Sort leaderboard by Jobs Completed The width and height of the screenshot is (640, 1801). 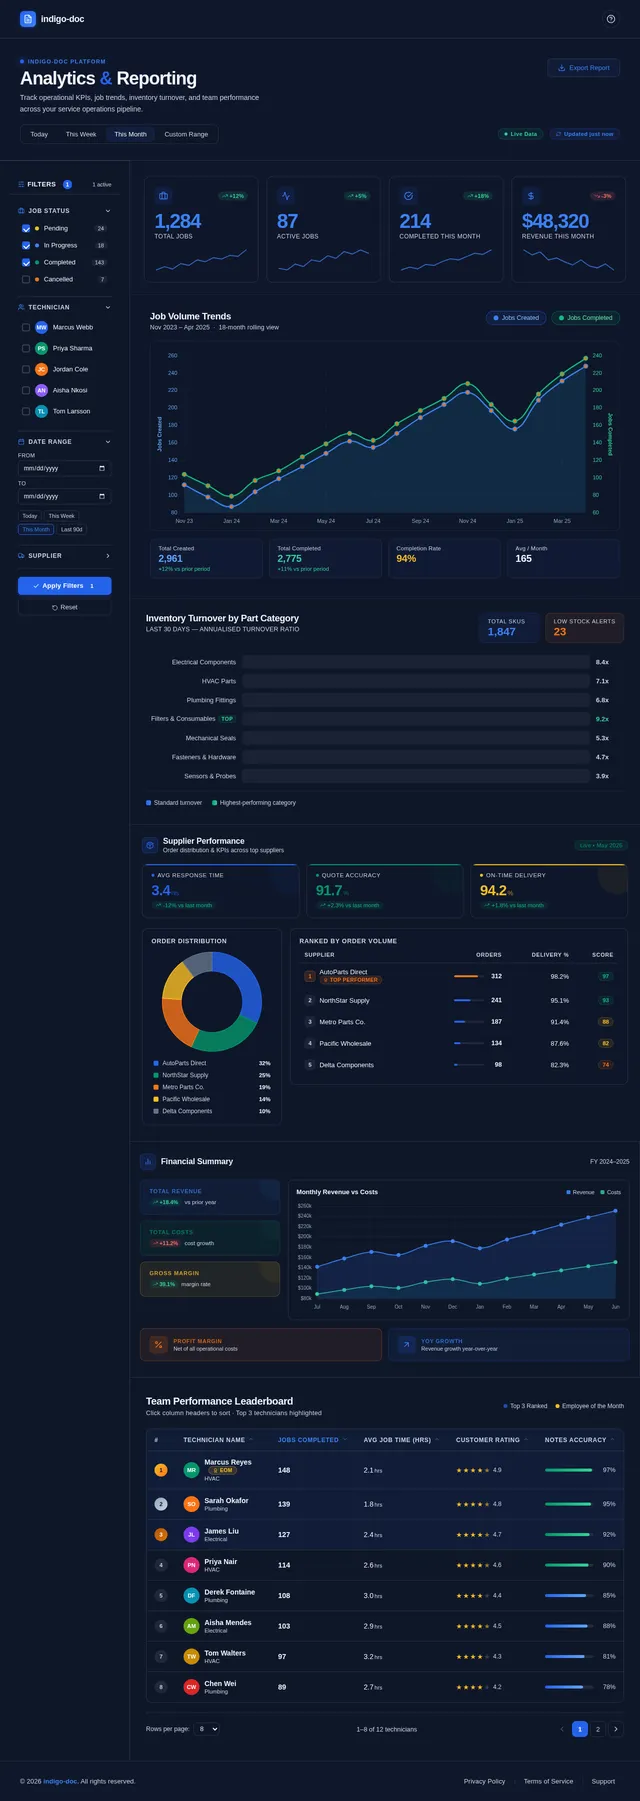click(312, 1440)
